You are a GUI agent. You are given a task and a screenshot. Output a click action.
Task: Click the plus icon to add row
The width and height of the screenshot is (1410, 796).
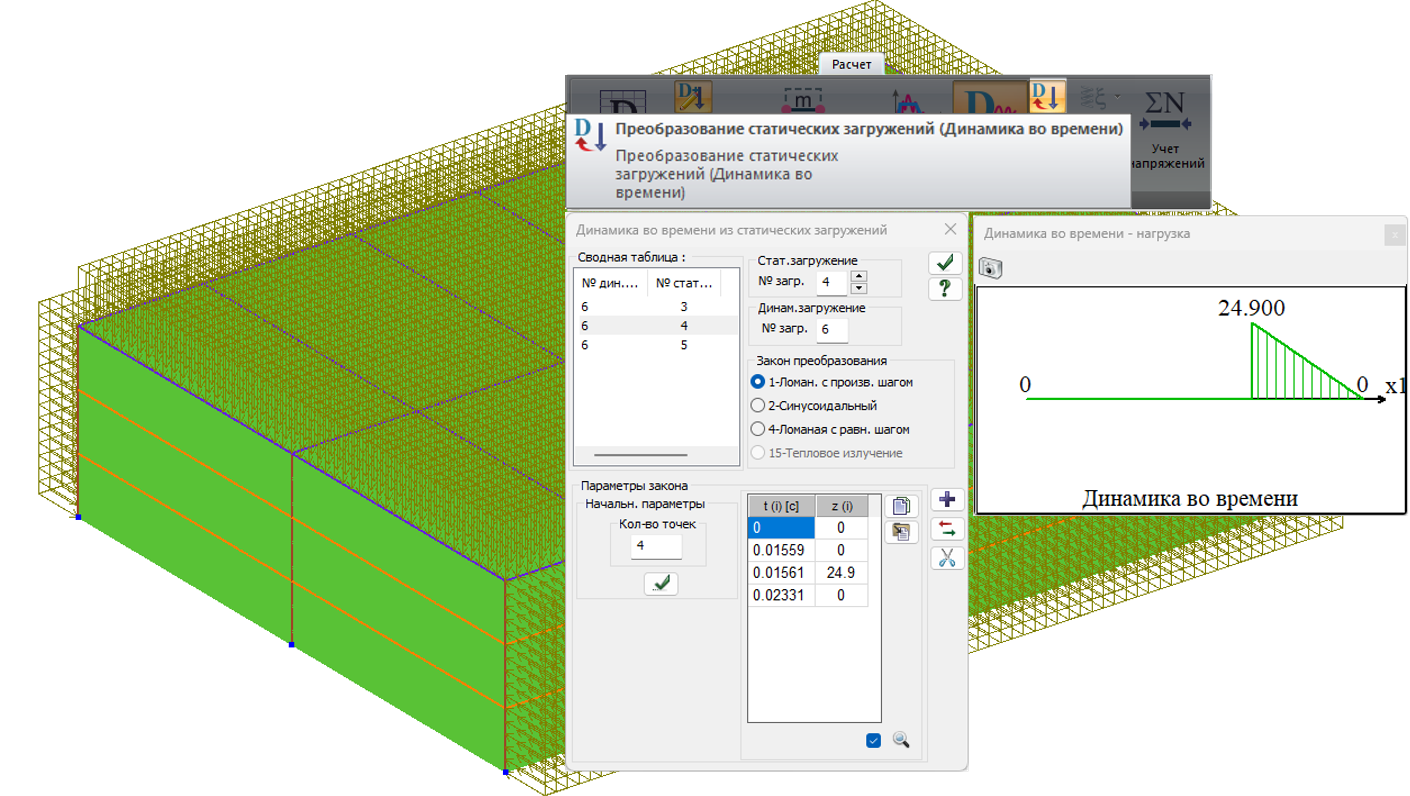[947, 499]
